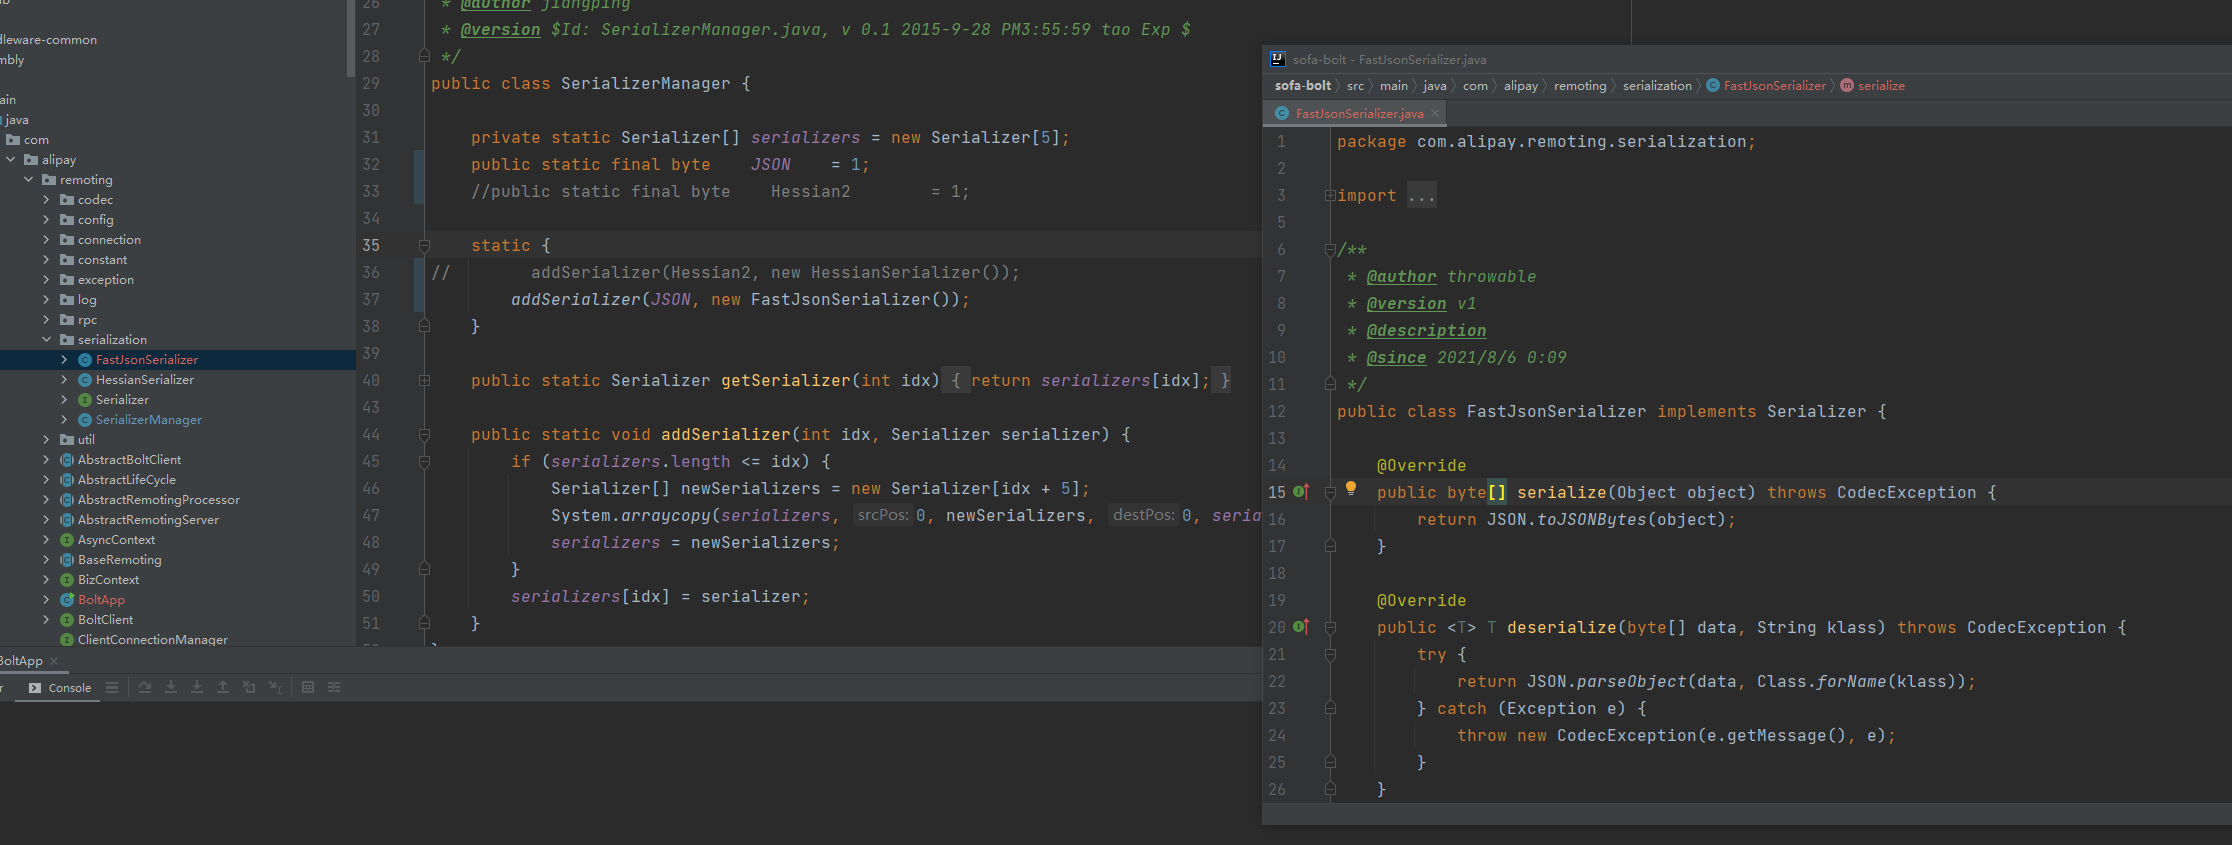
Task: Click the srcPos parameter hint on line 47
Action: pyautogui.click(x=883, y=515)
